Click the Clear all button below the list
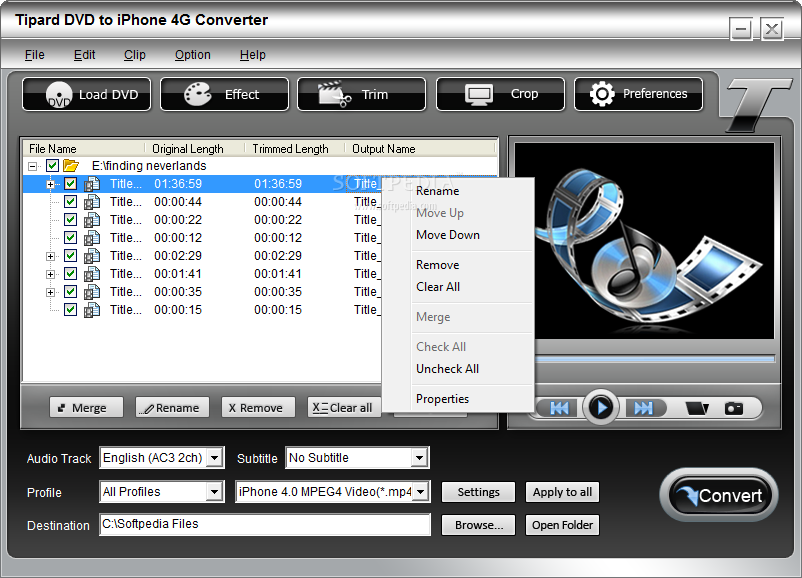Screen dimensions: 802x578 344,408
